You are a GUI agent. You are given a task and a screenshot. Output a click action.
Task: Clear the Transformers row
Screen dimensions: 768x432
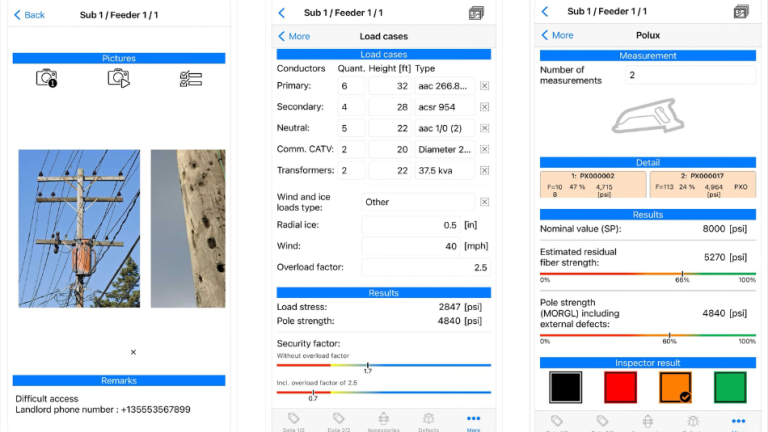[484, 170]
